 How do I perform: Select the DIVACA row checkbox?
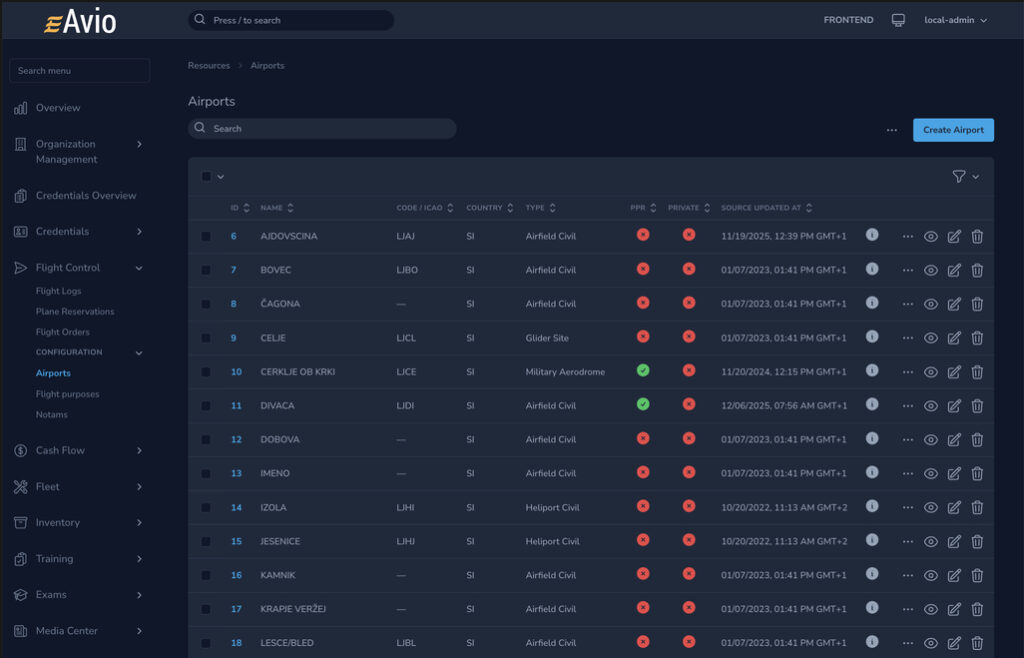coord(206,406)
